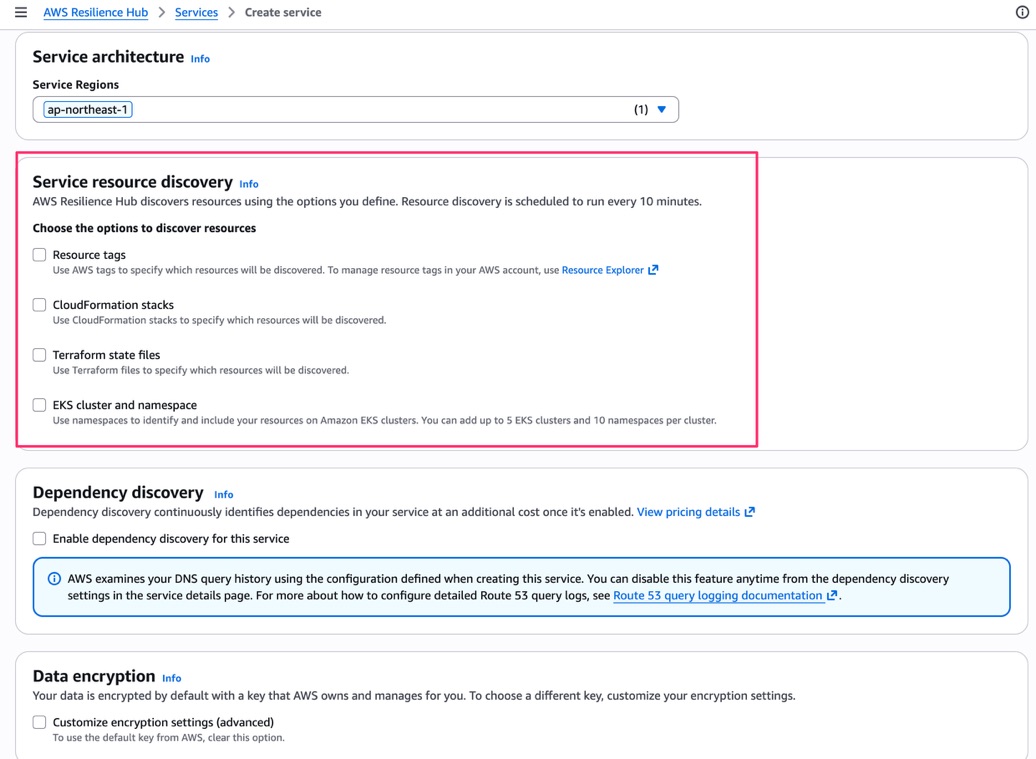The height and width of the screenshot is (759, 1036).
Task: Open Route 53 query logging documentation
Action: (x=718, y=595)
